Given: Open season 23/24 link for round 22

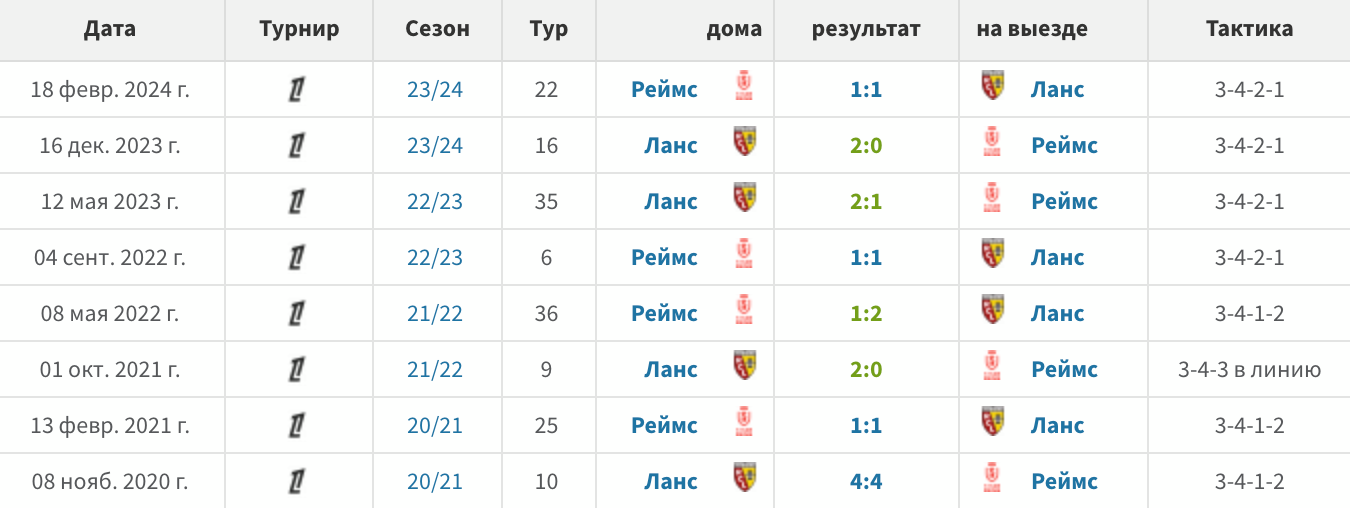Looking at the screenshot, I should [435, 90].
